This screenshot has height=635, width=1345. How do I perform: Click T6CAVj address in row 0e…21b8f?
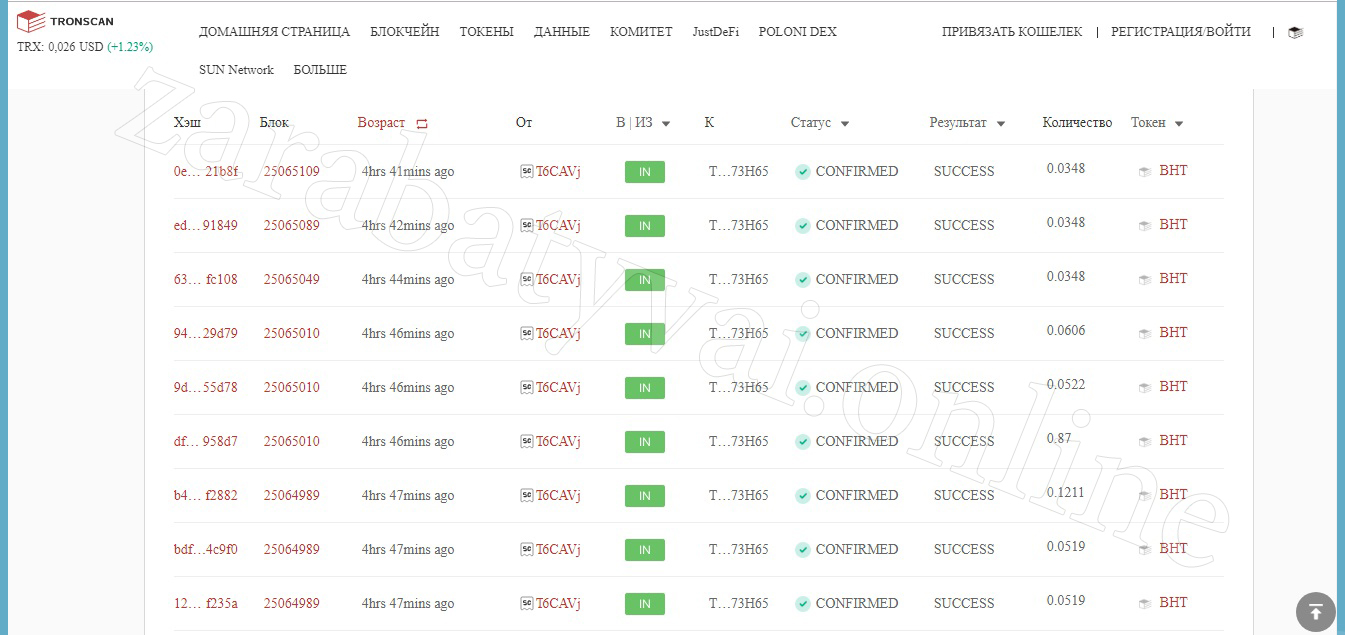tap(558, 171)
